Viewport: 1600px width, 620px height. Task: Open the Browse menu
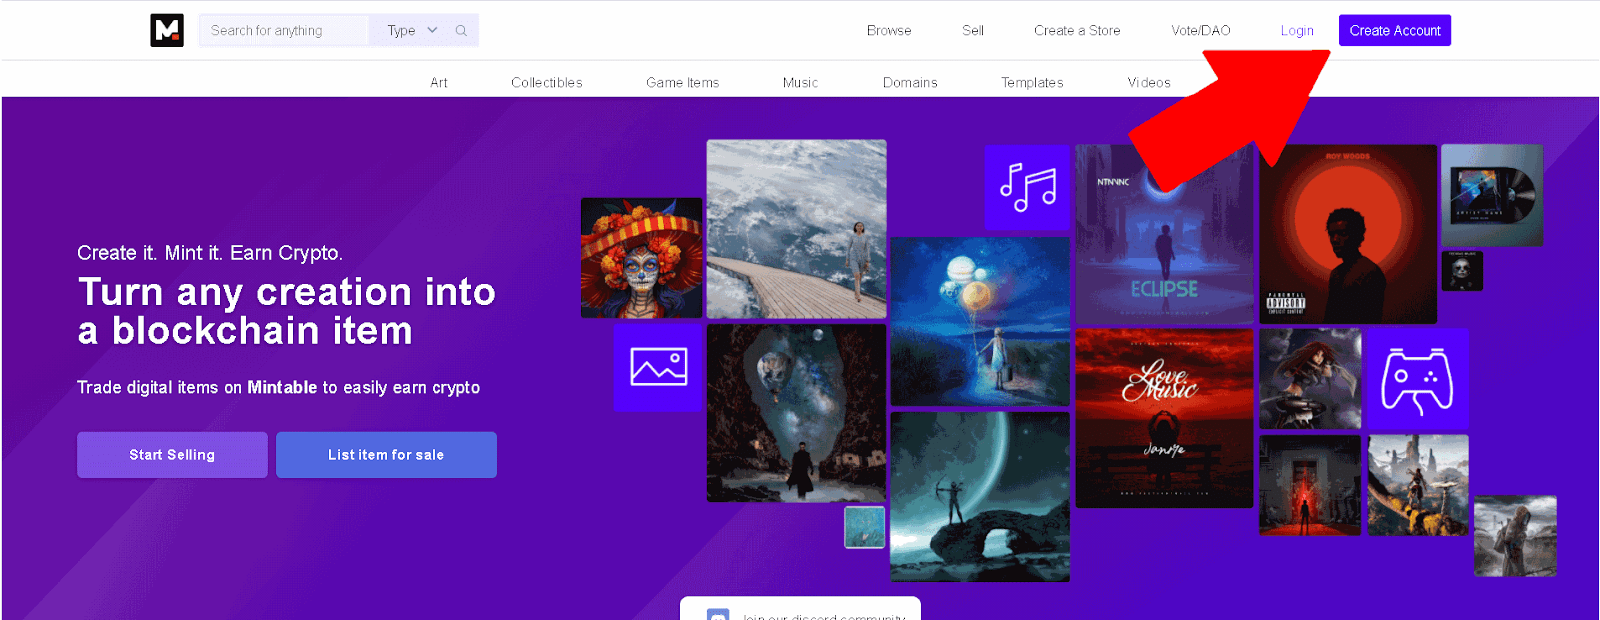point(889,30)
